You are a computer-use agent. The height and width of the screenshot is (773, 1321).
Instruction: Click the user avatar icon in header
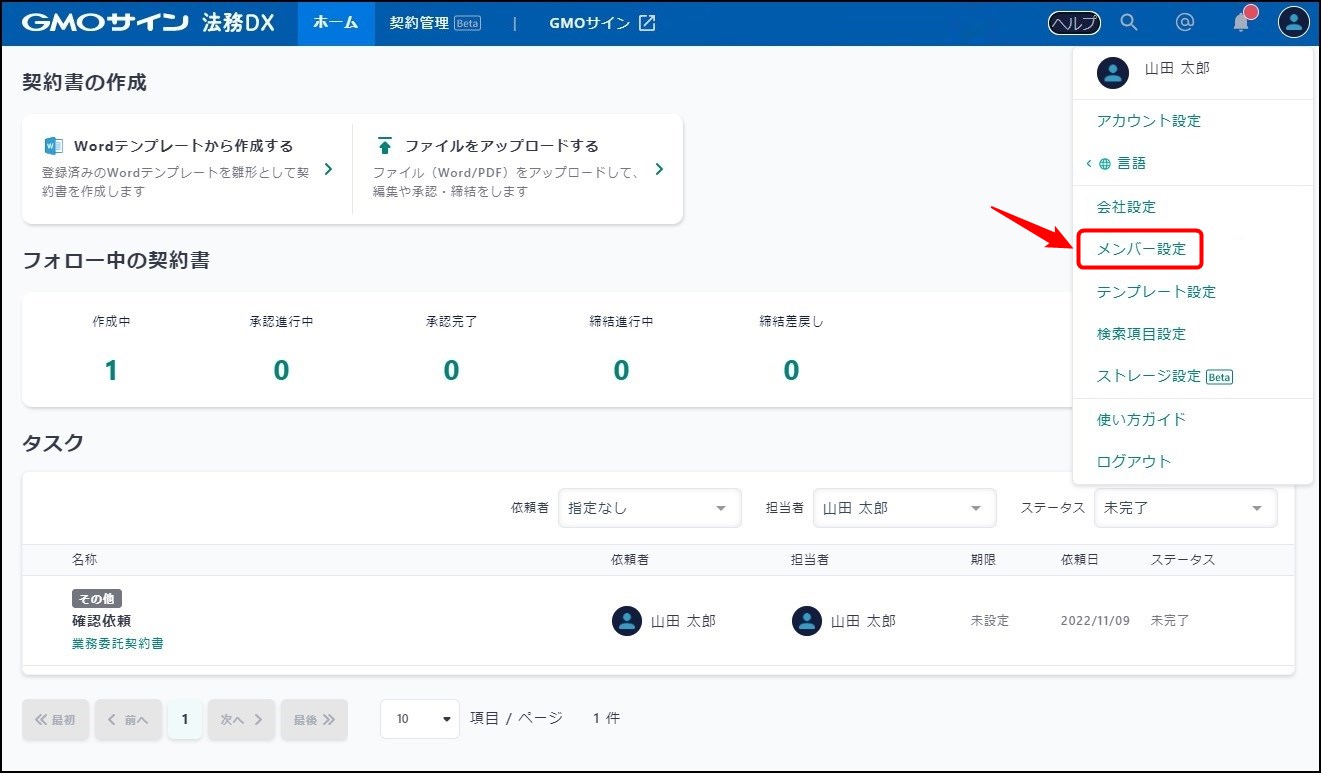coord(1293,23)
